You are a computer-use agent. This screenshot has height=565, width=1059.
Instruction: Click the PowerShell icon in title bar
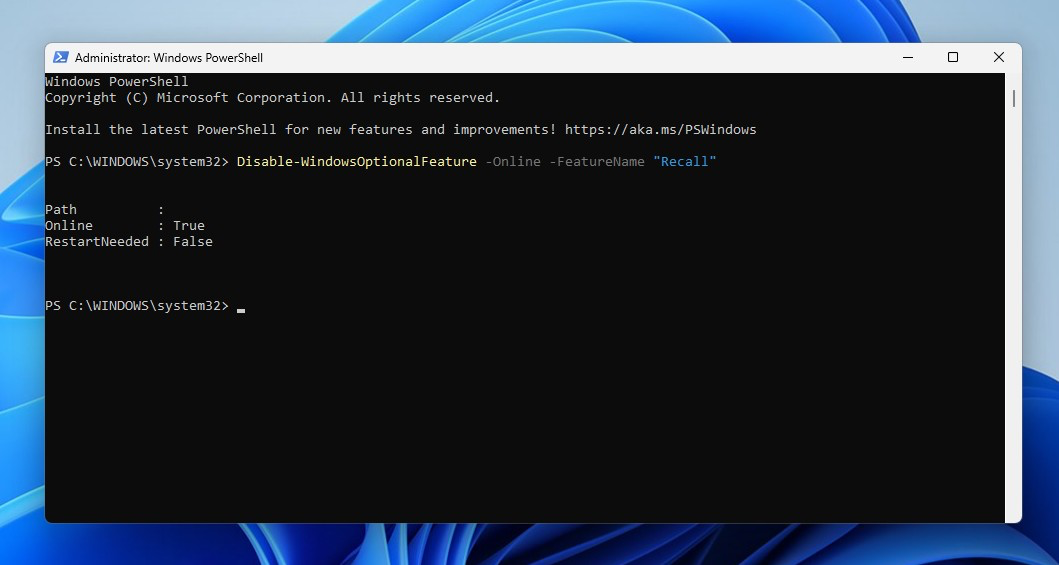60,58
